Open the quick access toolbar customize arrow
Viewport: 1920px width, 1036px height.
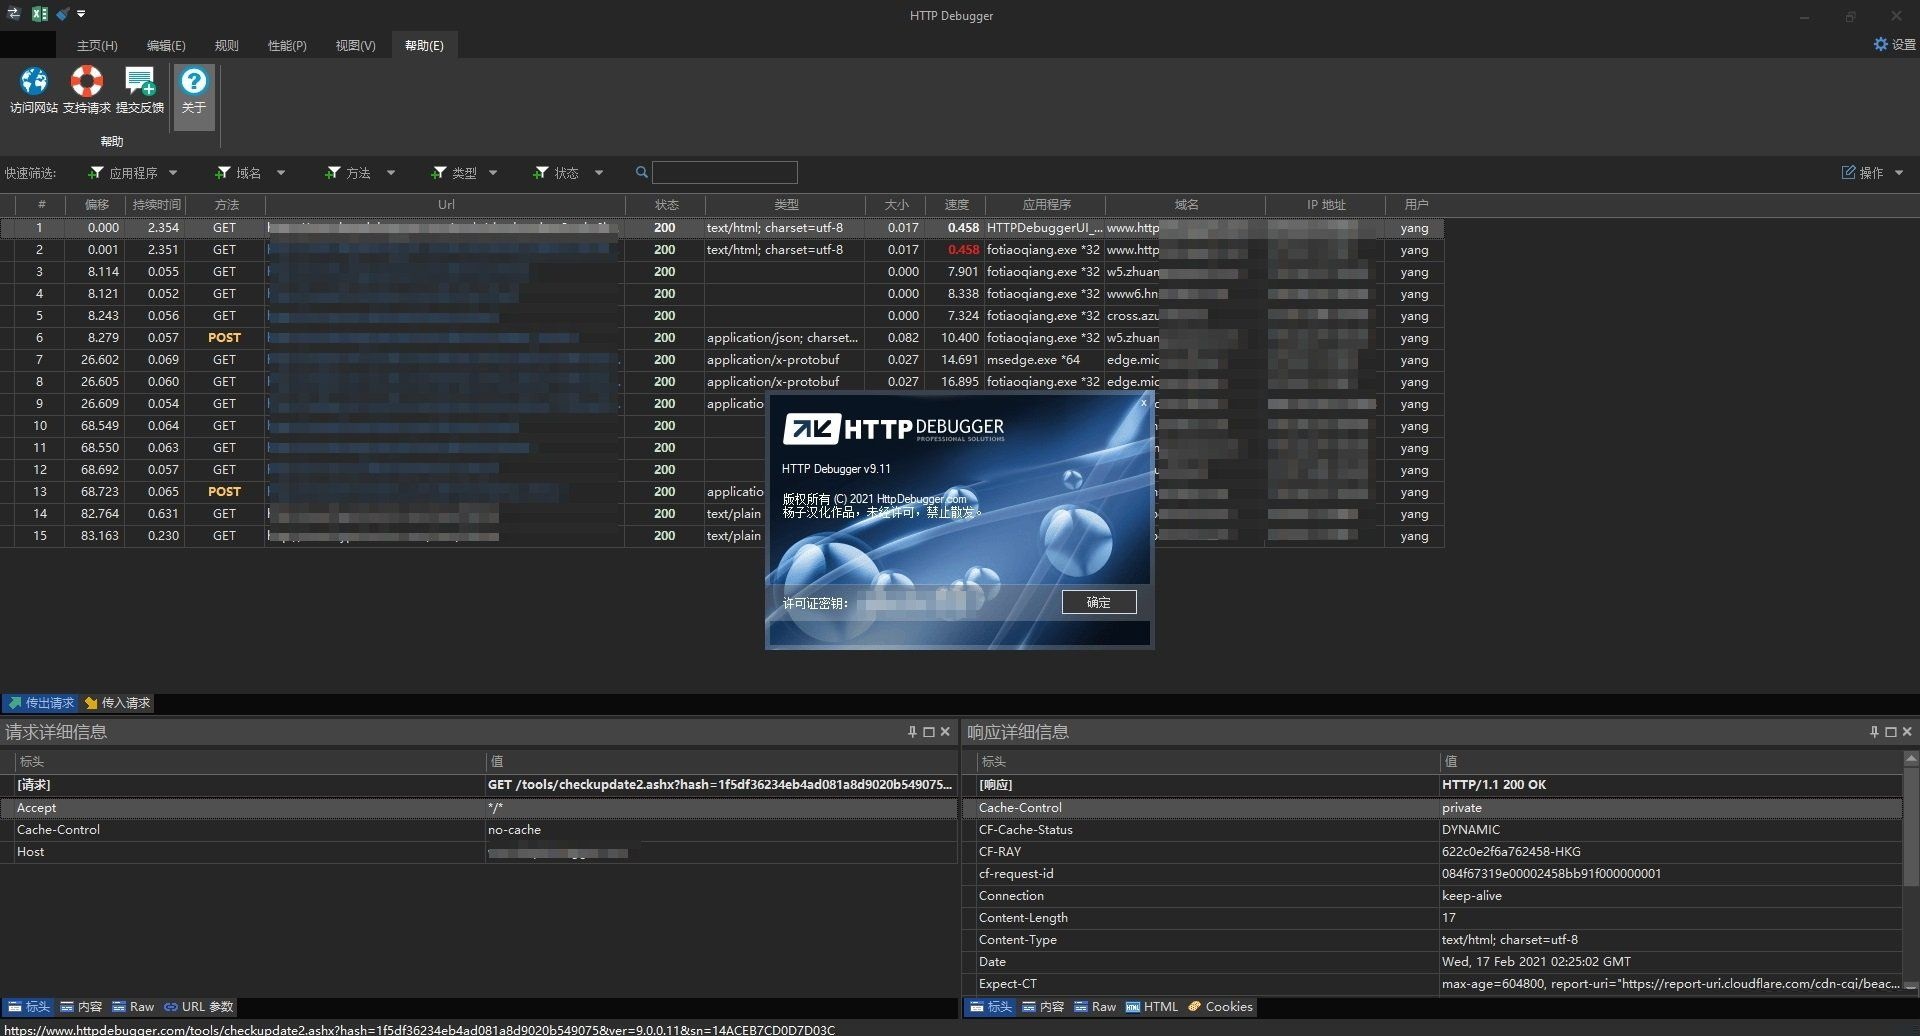click(x=81, y=14)
